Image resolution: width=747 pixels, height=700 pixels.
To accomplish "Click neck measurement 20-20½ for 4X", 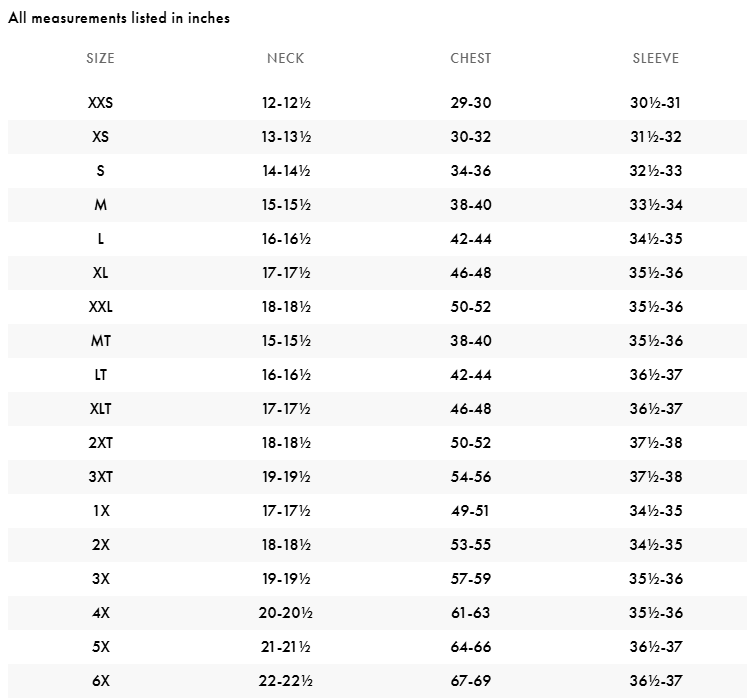I will click(285, 613).
